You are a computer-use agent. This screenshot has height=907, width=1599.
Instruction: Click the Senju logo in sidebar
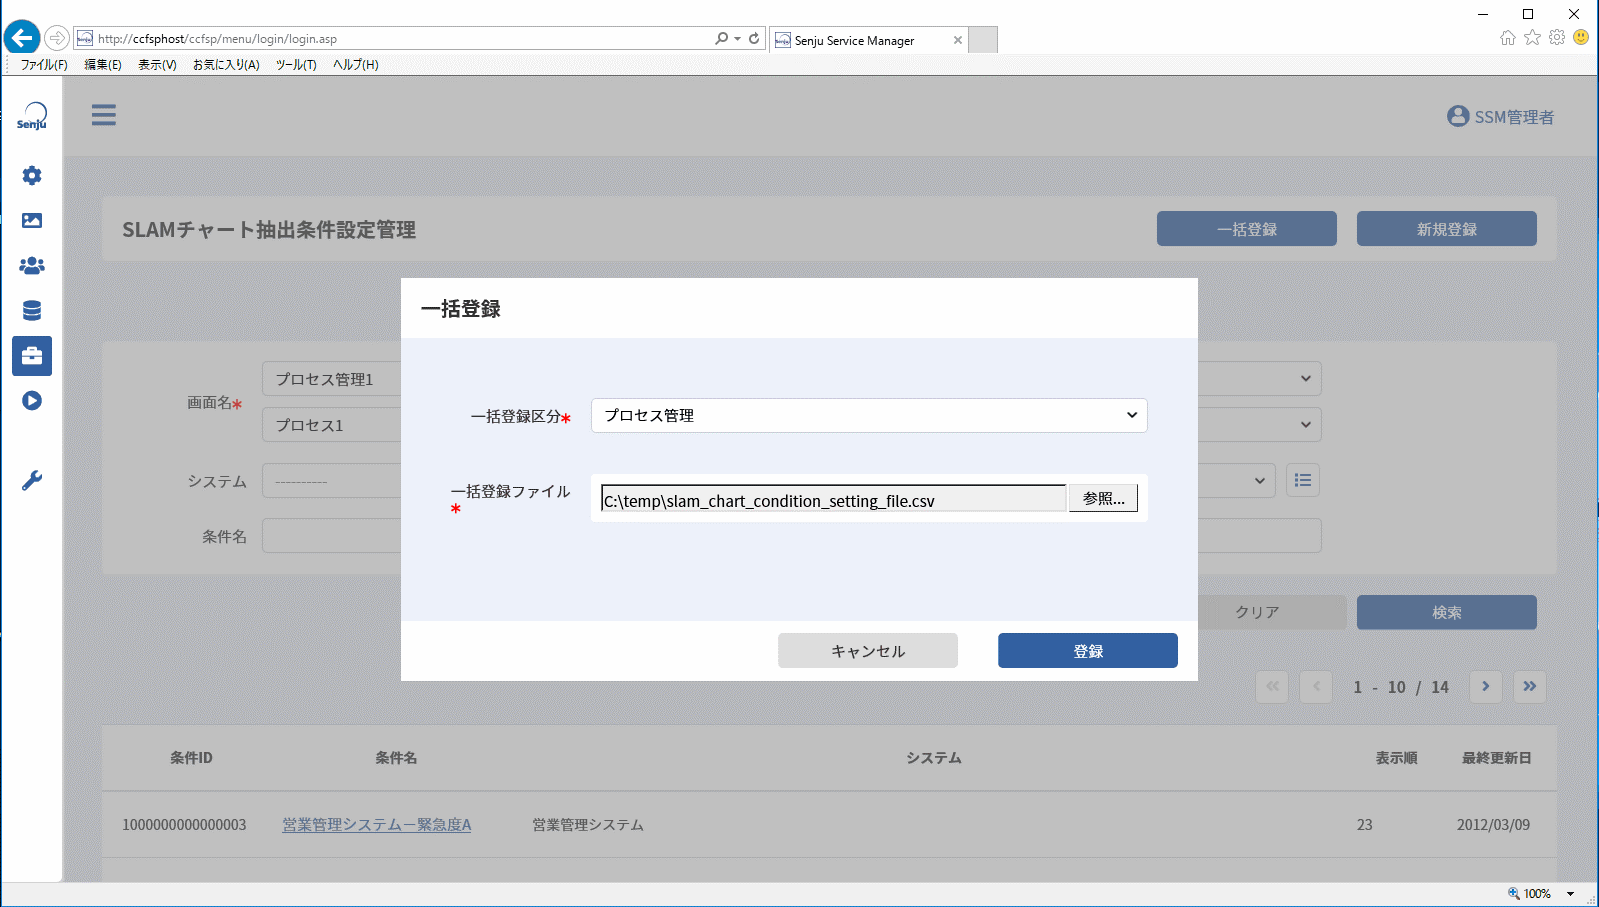(x=32, y=116)
